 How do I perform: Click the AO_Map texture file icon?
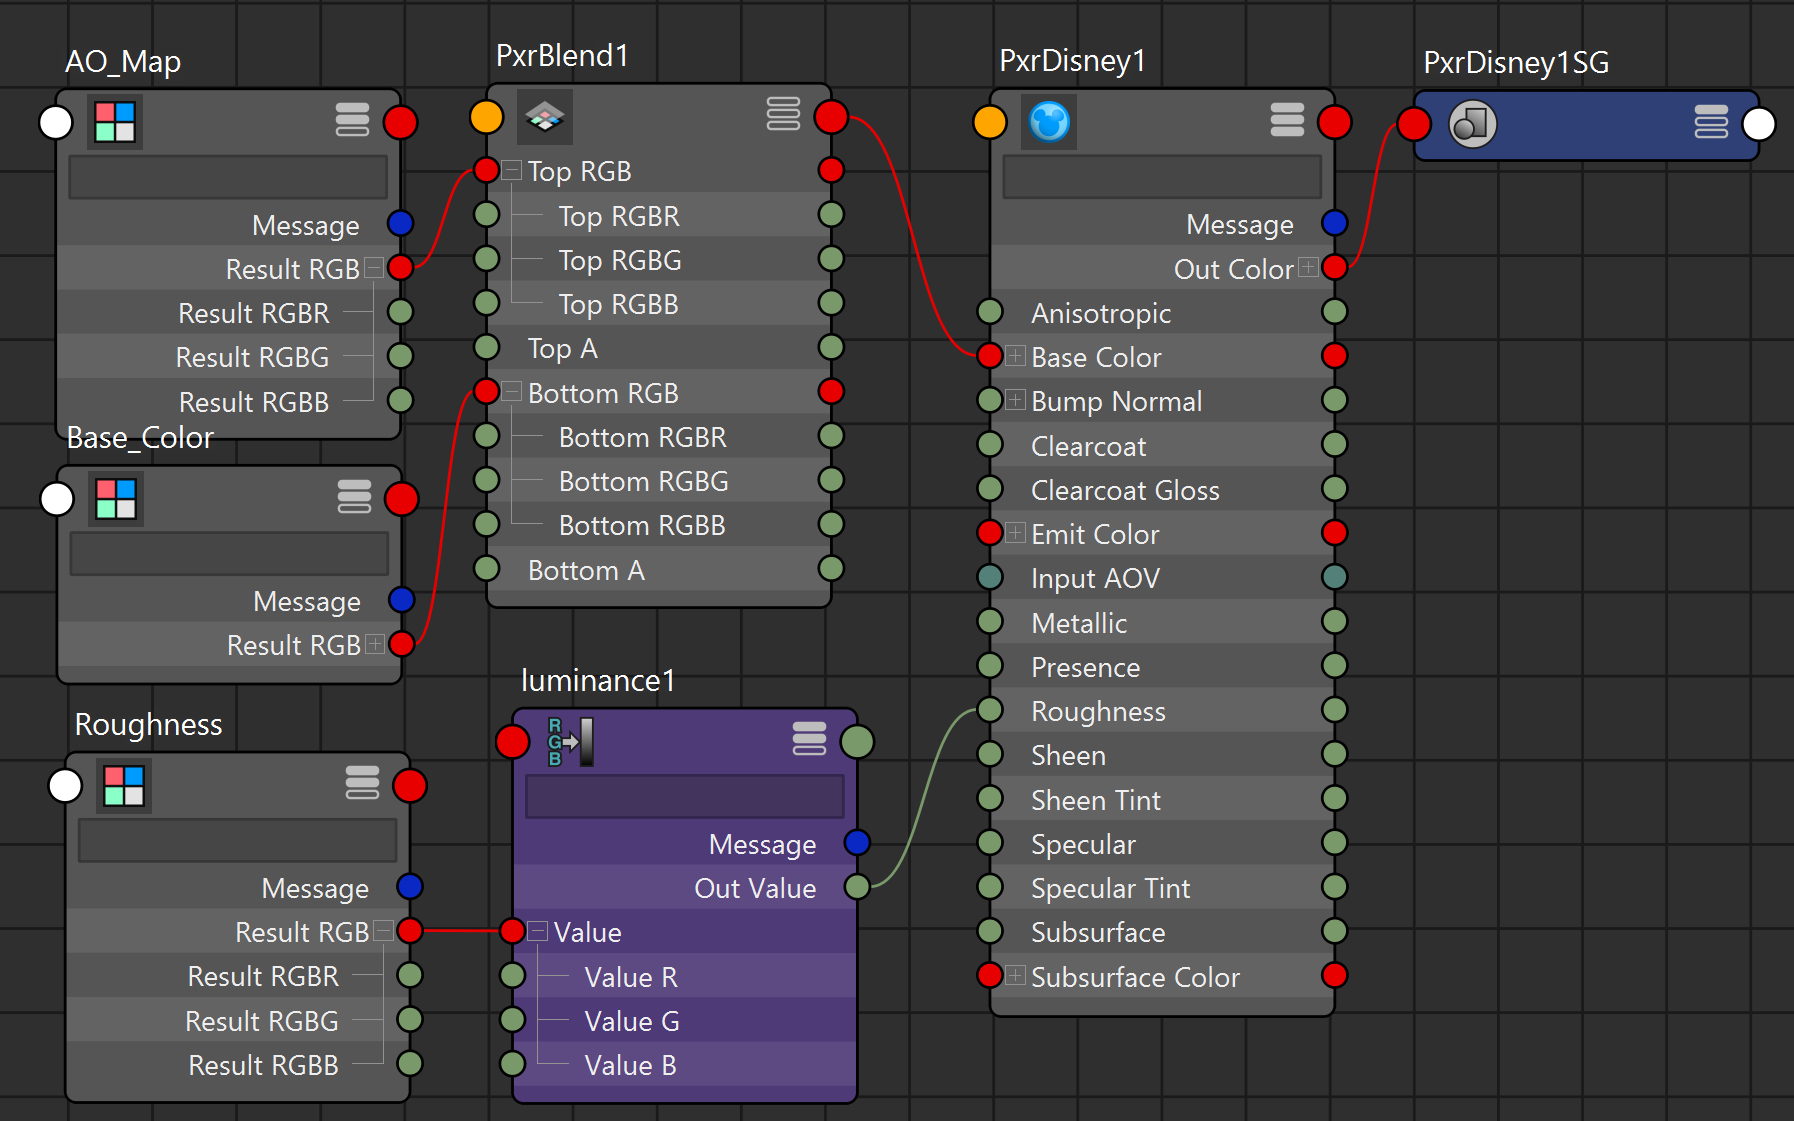115,122
